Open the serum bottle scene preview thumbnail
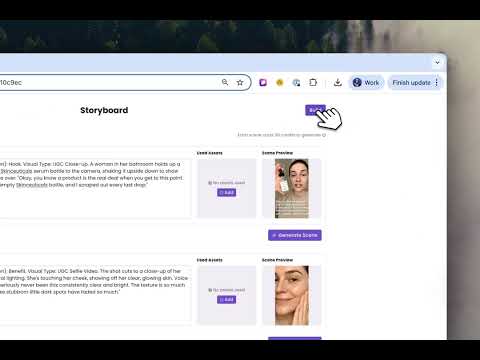This screenshot has width=480, height=360. point(292,188)
